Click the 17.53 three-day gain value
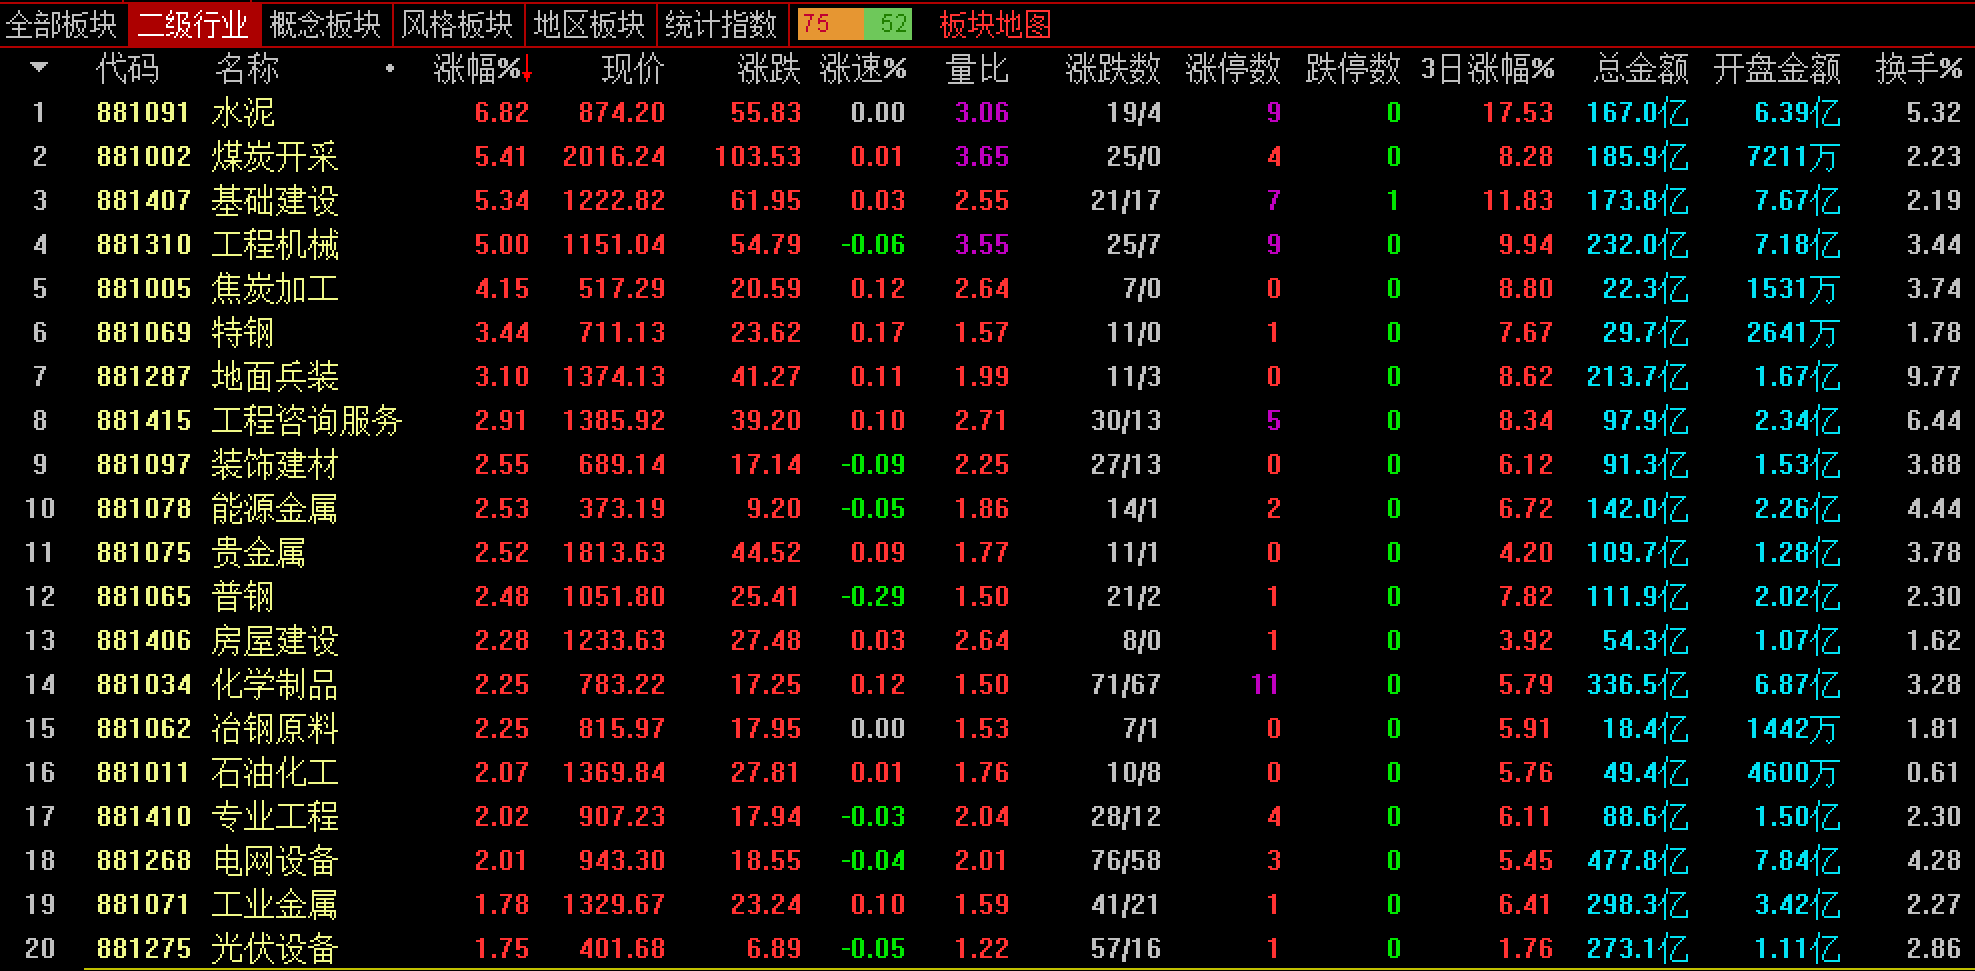The image size is (1975, 971). [x=1518, y=113]
